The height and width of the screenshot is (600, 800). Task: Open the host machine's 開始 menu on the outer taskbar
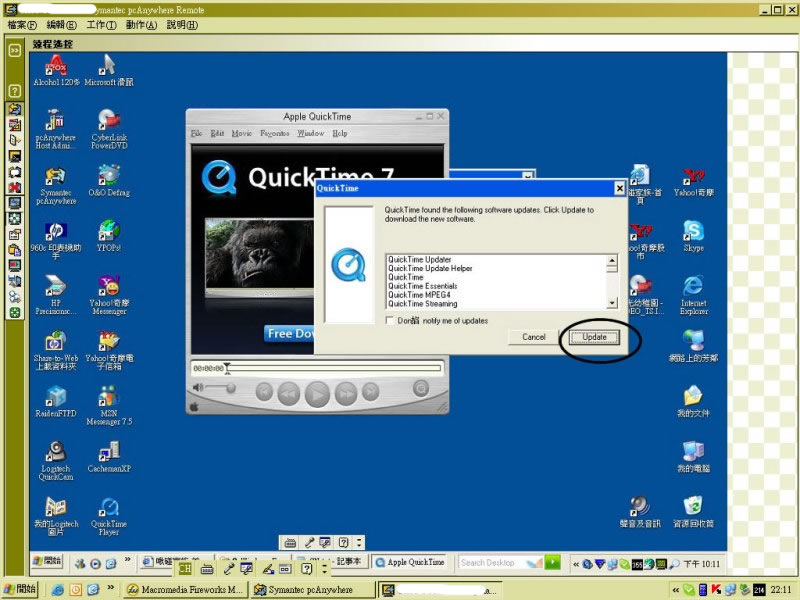click(20, 589)
